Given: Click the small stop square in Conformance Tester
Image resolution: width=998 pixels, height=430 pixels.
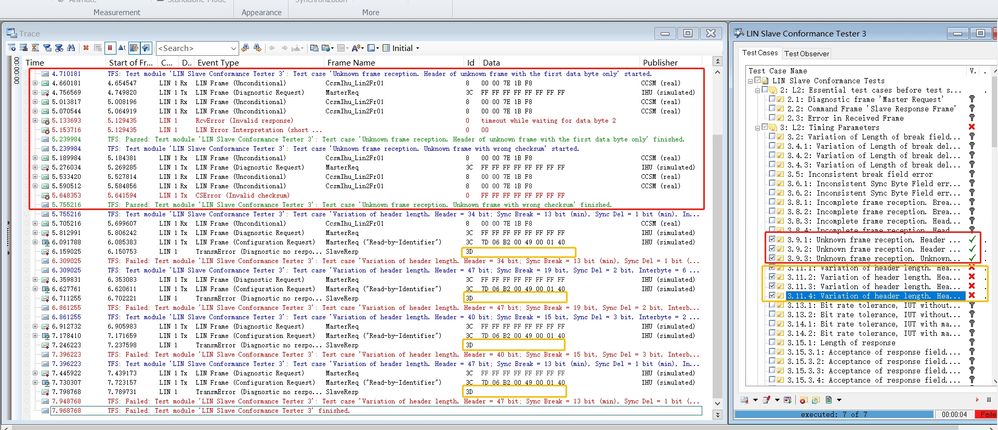Looking at the screenshot, I should pyautogui.click(x=989, y=400).
